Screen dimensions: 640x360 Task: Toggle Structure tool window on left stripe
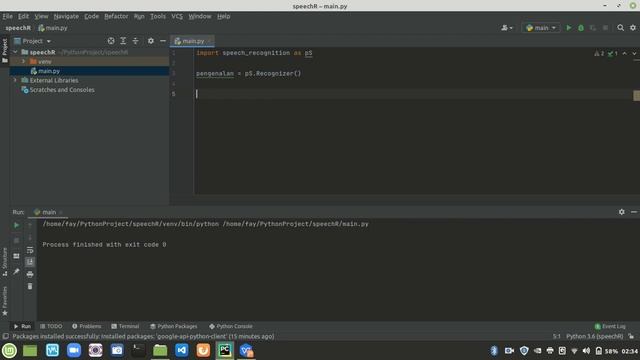point(4,262)
